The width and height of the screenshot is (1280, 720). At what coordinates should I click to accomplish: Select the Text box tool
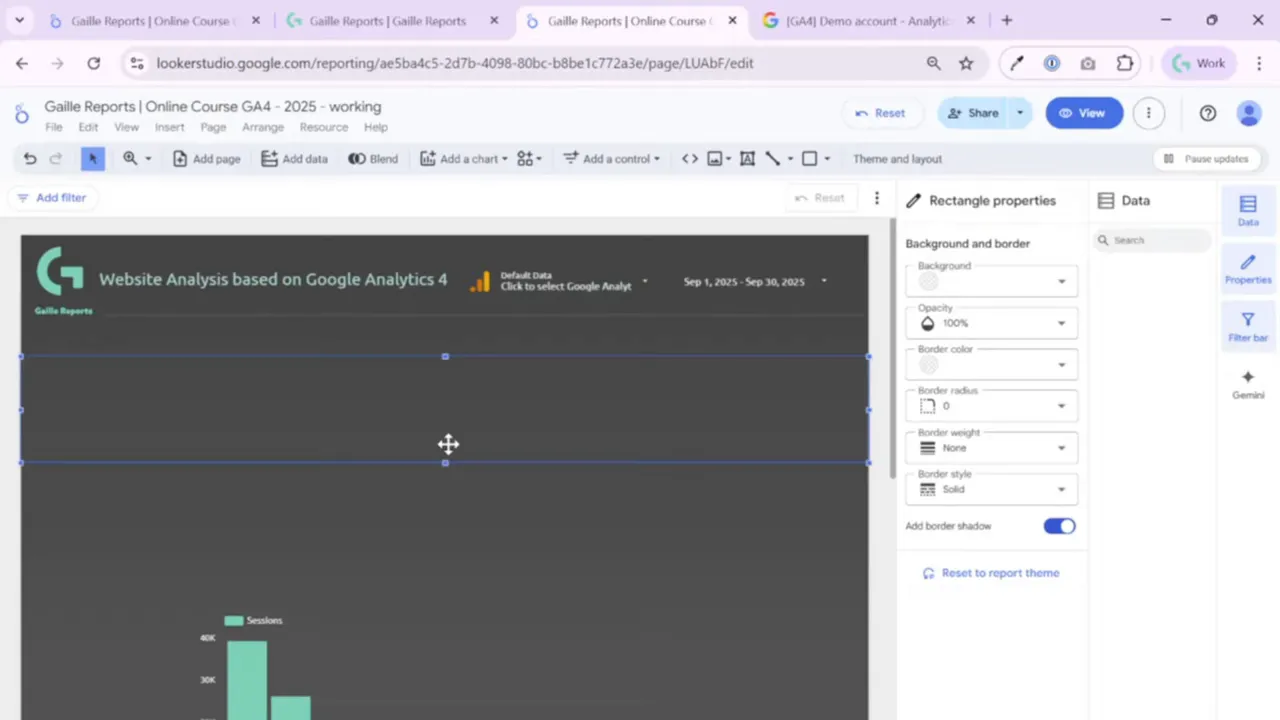747,159
